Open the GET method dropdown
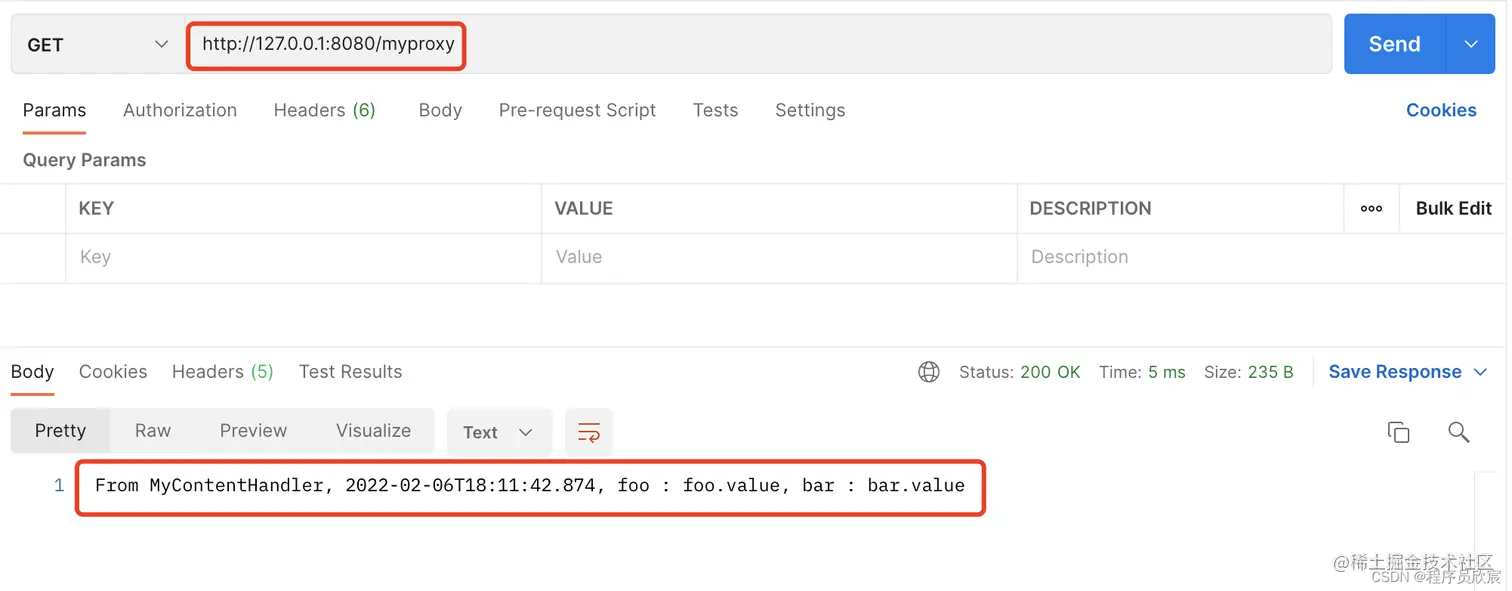This screenshot has height=591, width=1512. click(x=97, y=44)
